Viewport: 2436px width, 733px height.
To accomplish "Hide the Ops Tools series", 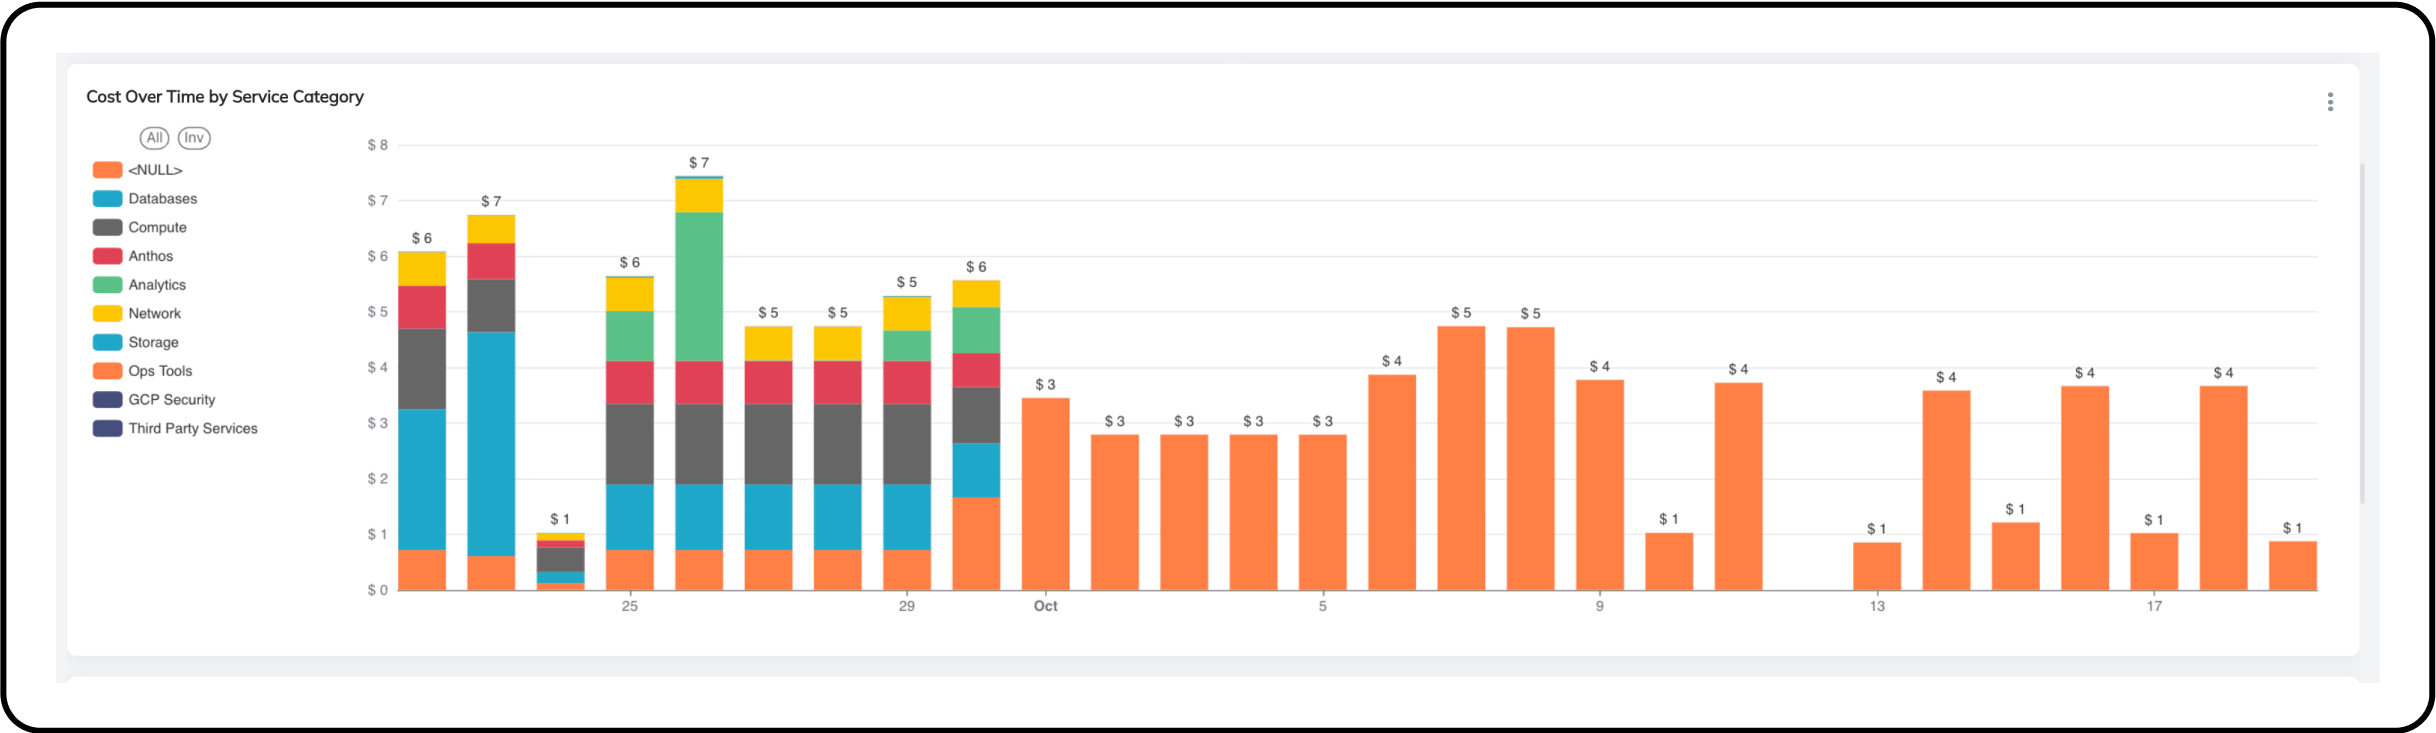I will (x=160, y=371).
